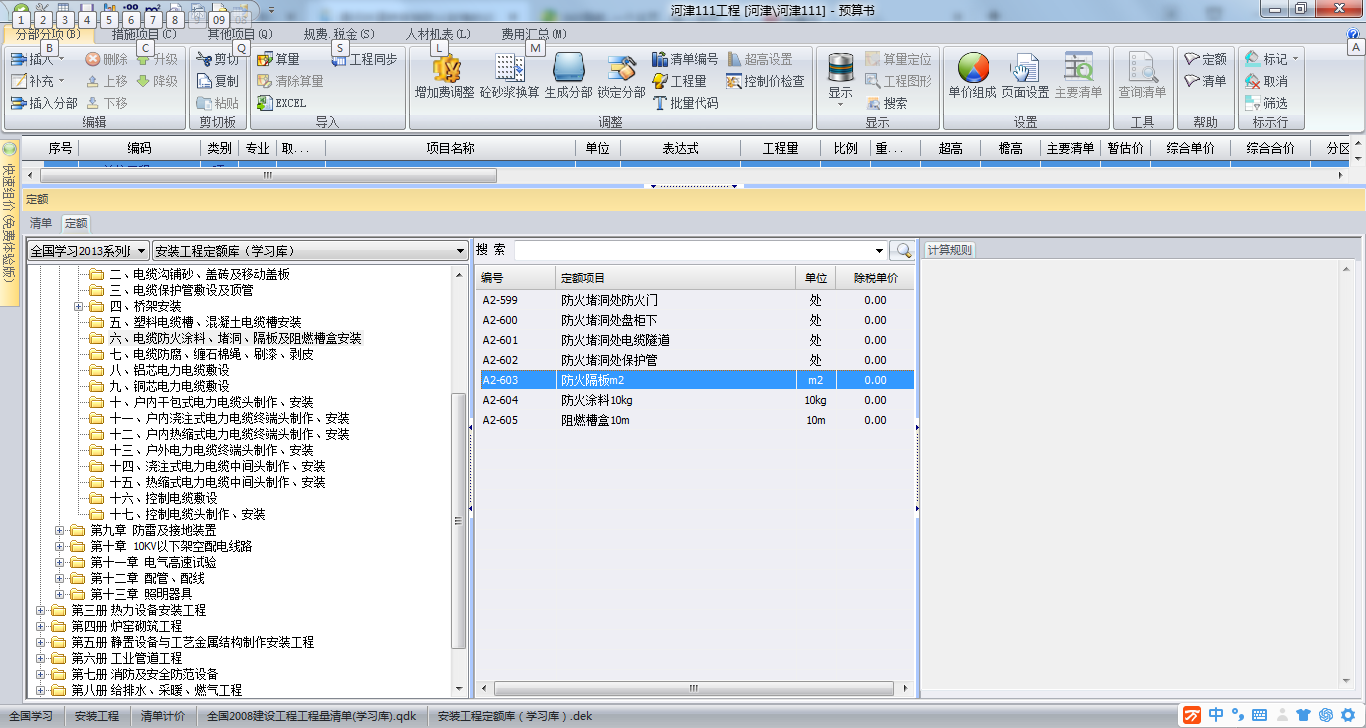
Task: Click the input method 中 tray icon
Action: pos(1215,714)
